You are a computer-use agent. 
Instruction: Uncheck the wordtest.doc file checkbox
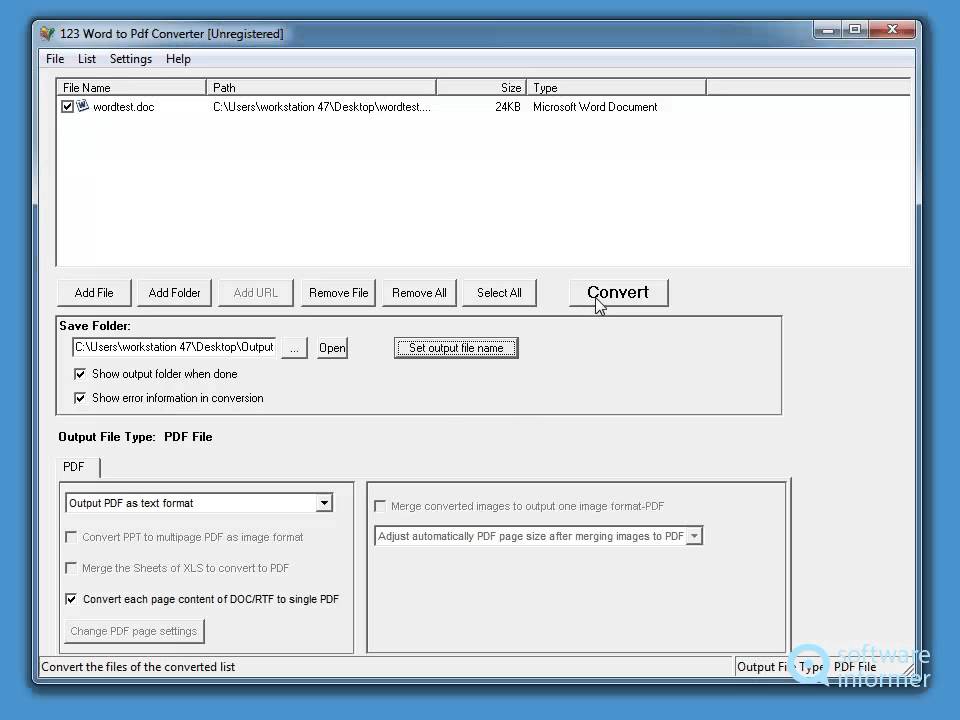pyautogui.click(x=67, y=107)
